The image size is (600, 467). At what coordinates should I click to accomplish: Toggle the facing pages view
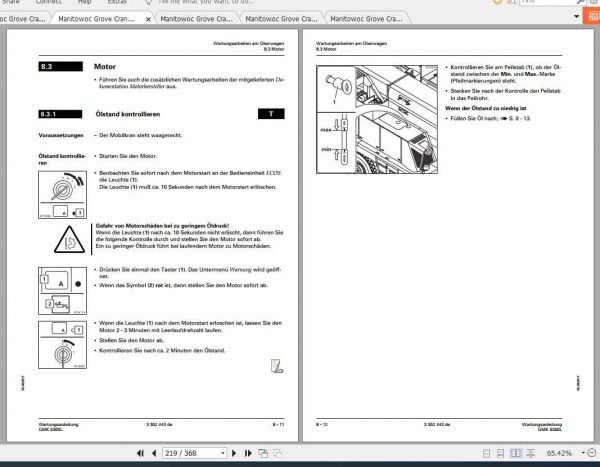(x=515, y=453)
